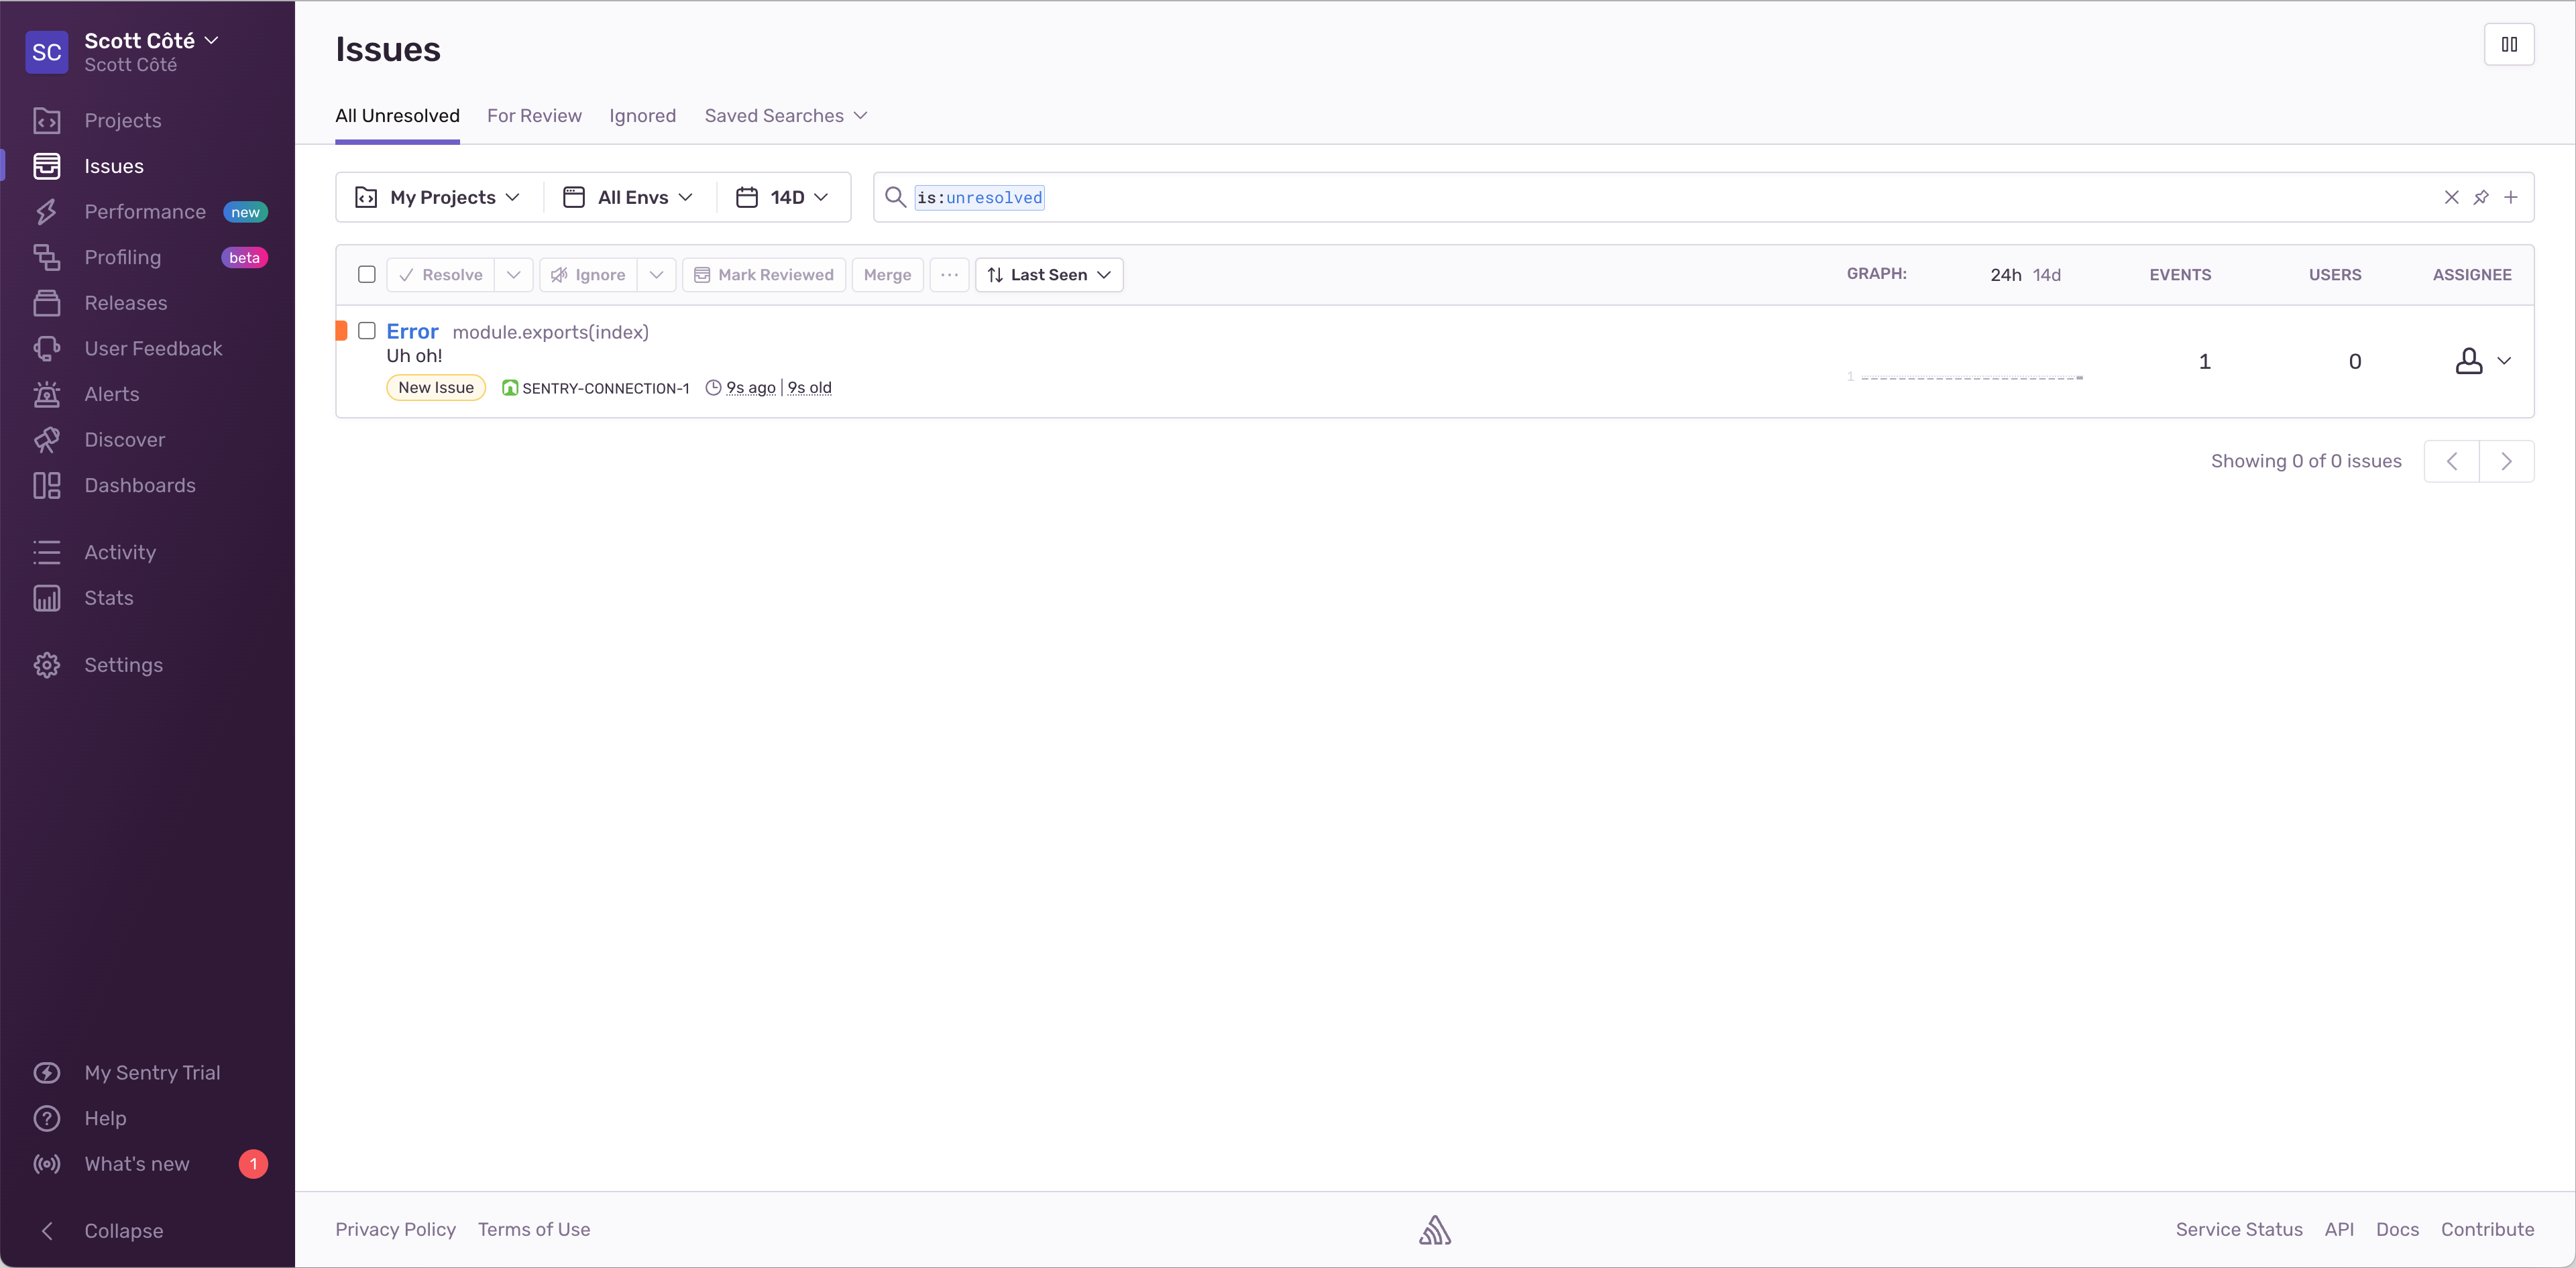Go to Releases in sidebar
The height and width of the screenshot is (1268, 2576).
point(126,303)
